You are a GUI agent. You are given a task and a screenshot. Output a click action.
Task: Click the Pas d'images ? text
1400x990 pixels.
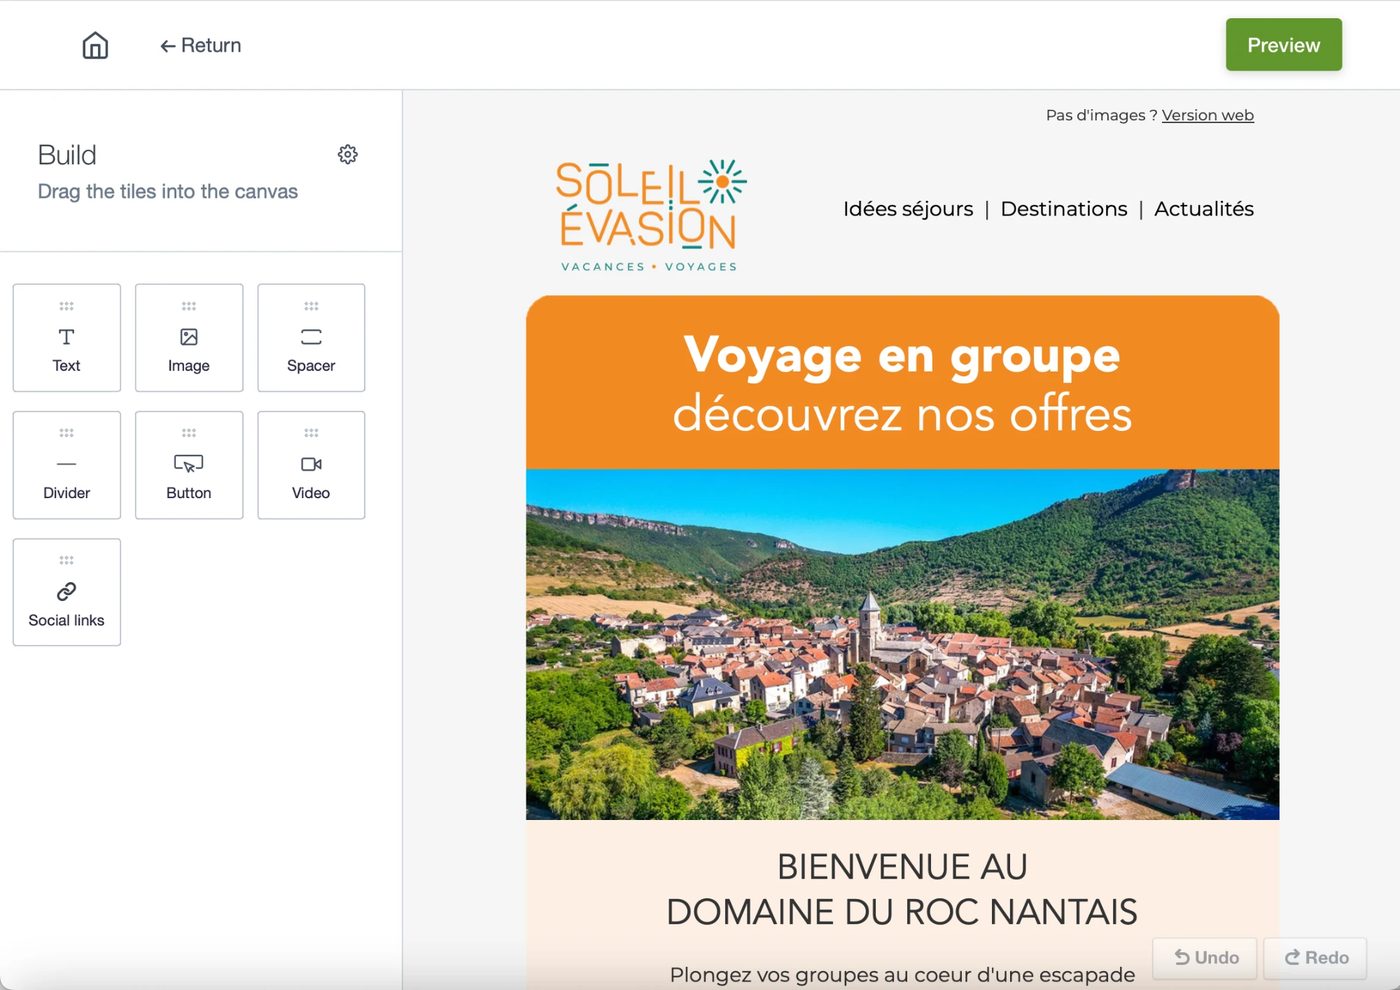coord(1101,115)
